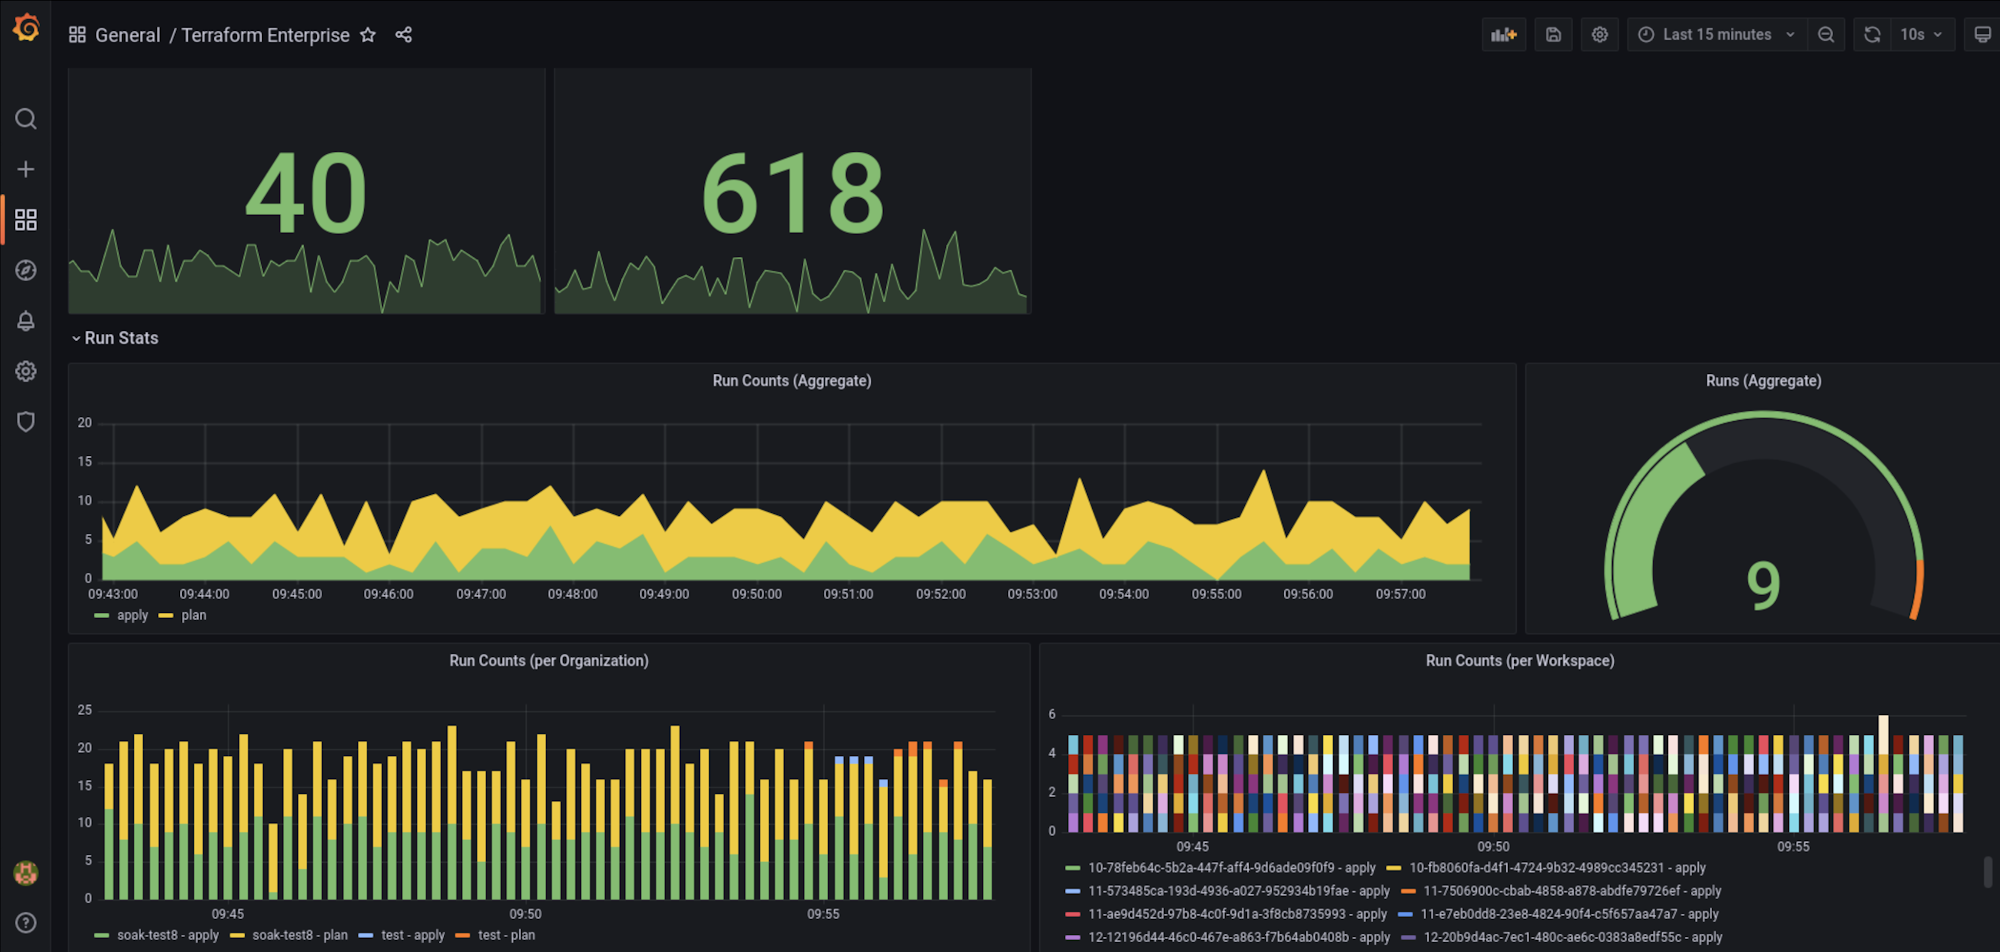The width and height of the screenshot is (2000, 952).
Task: Open the Explore section from the sidebar
Action: tap(26, 270)
